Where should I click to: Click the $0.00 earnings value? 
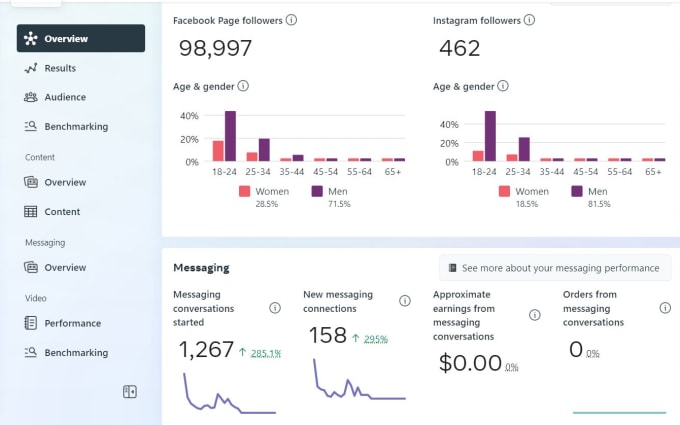point(471,363)
